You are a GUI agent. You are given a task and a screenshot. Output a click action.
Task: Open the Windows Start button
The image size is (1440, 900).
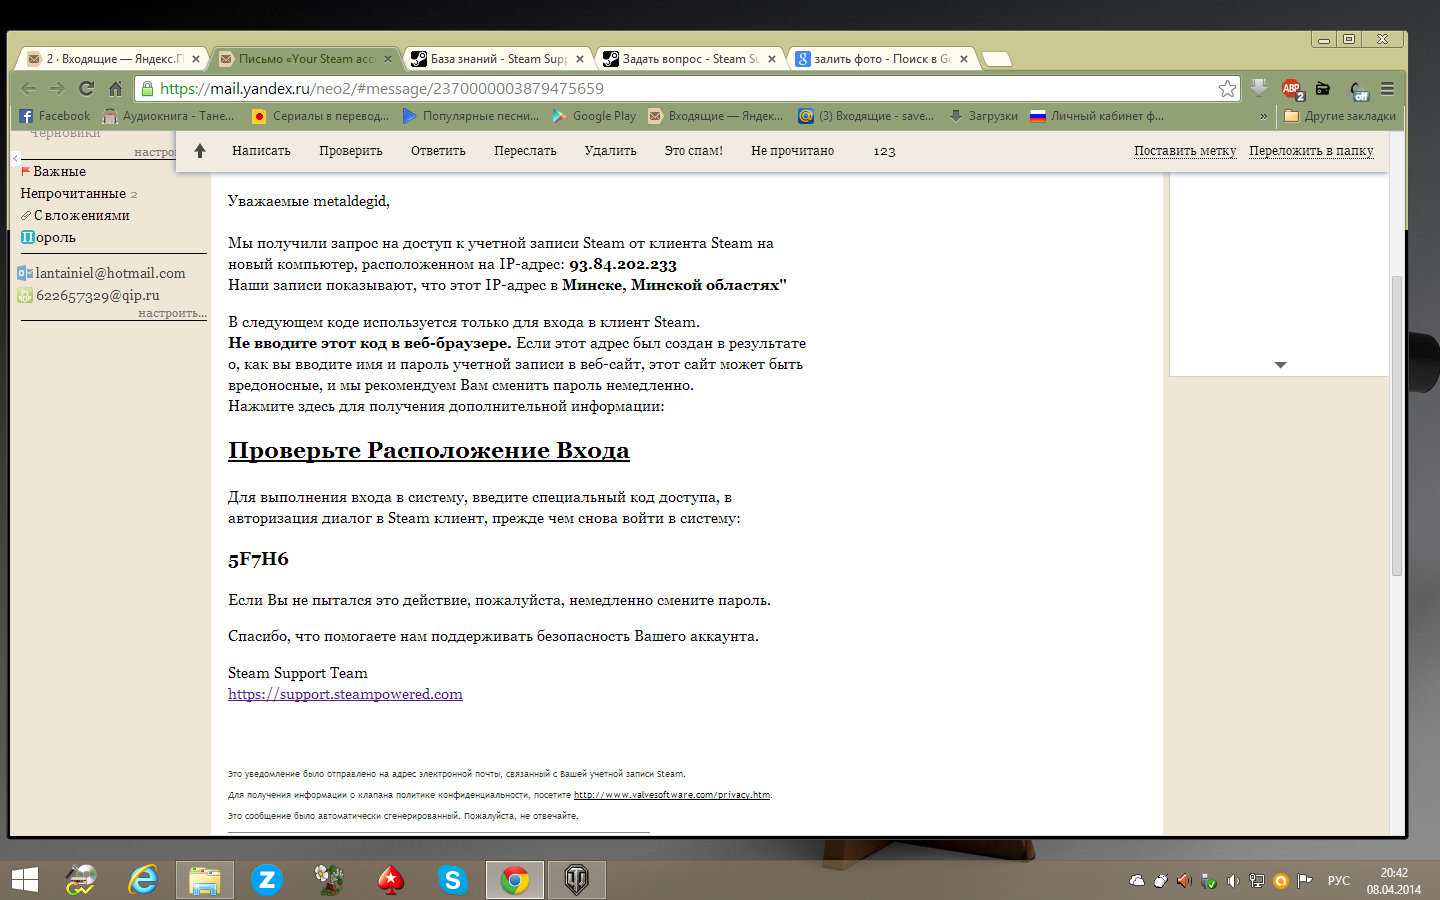click(x=24, y=880)
